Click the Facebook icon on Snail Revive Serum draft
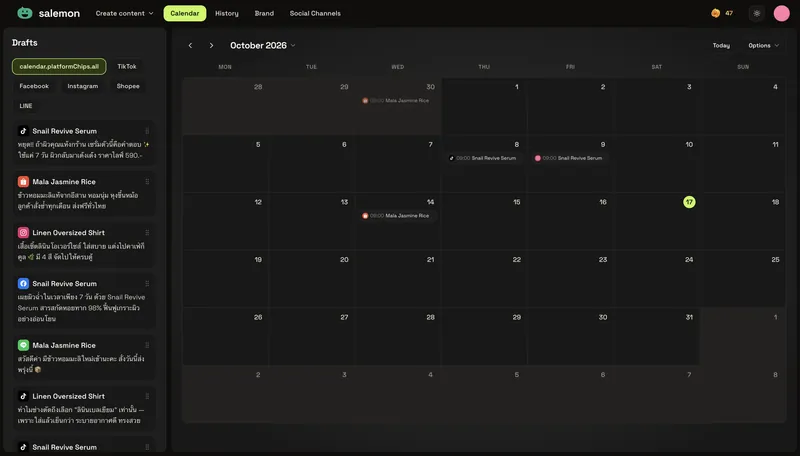800x456 pixels. 23,284
